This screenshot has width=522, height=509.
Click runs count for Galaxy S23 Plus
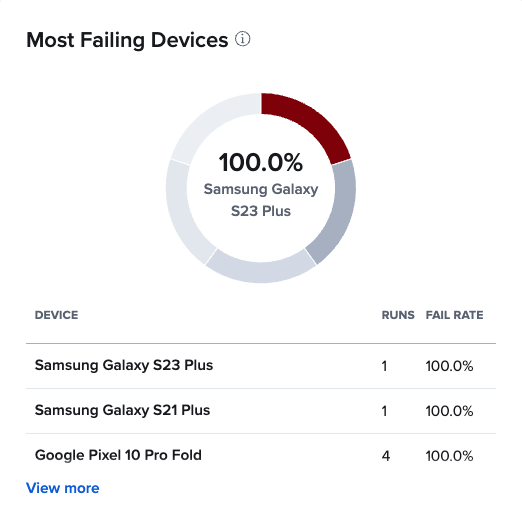tap(384, 366)
